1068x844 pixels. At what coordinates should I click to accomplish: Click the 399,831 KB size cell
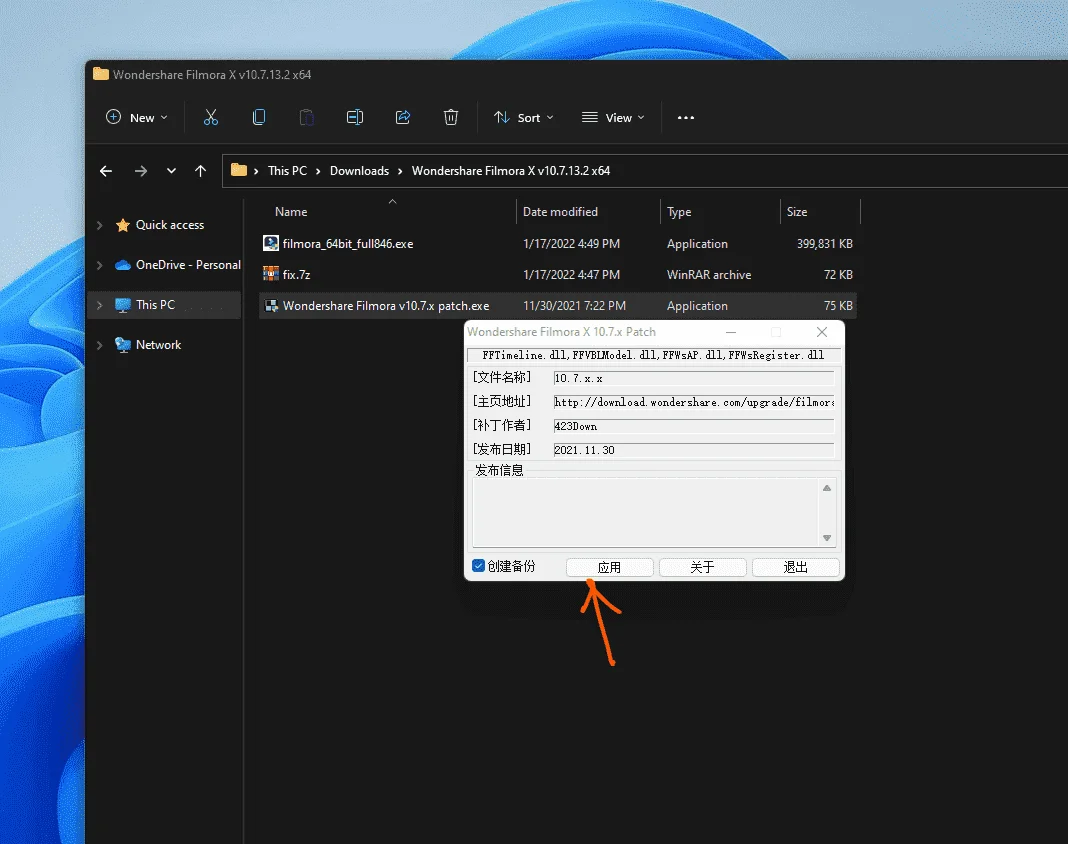click(825, 243)
